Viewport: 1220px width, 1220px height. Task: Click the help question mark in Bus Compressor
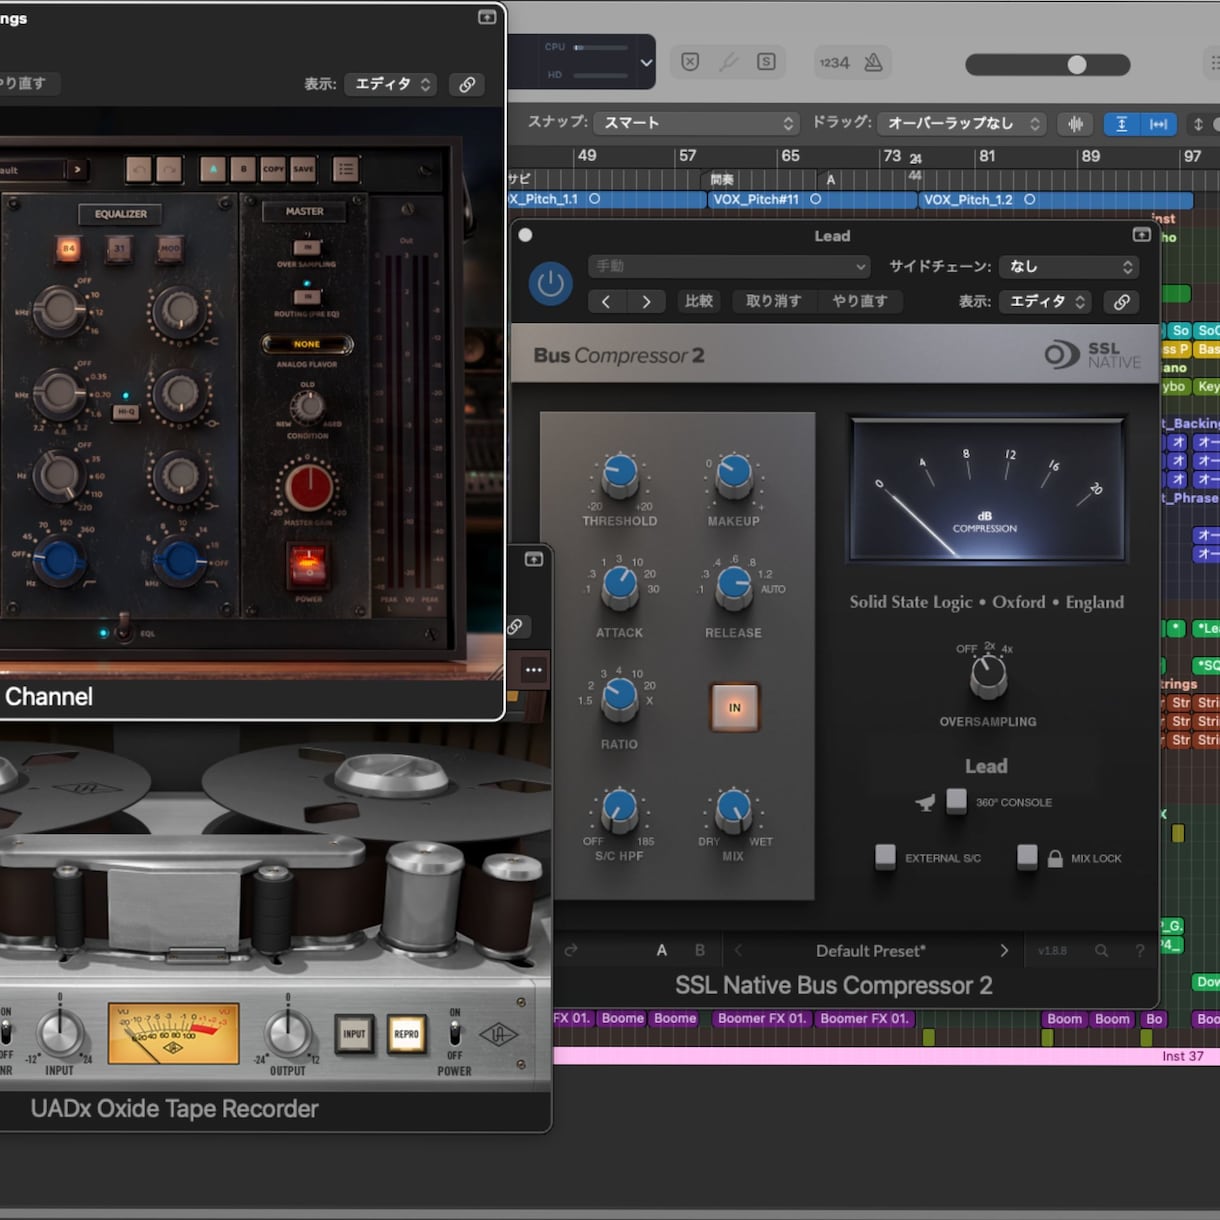[1139, 951]
